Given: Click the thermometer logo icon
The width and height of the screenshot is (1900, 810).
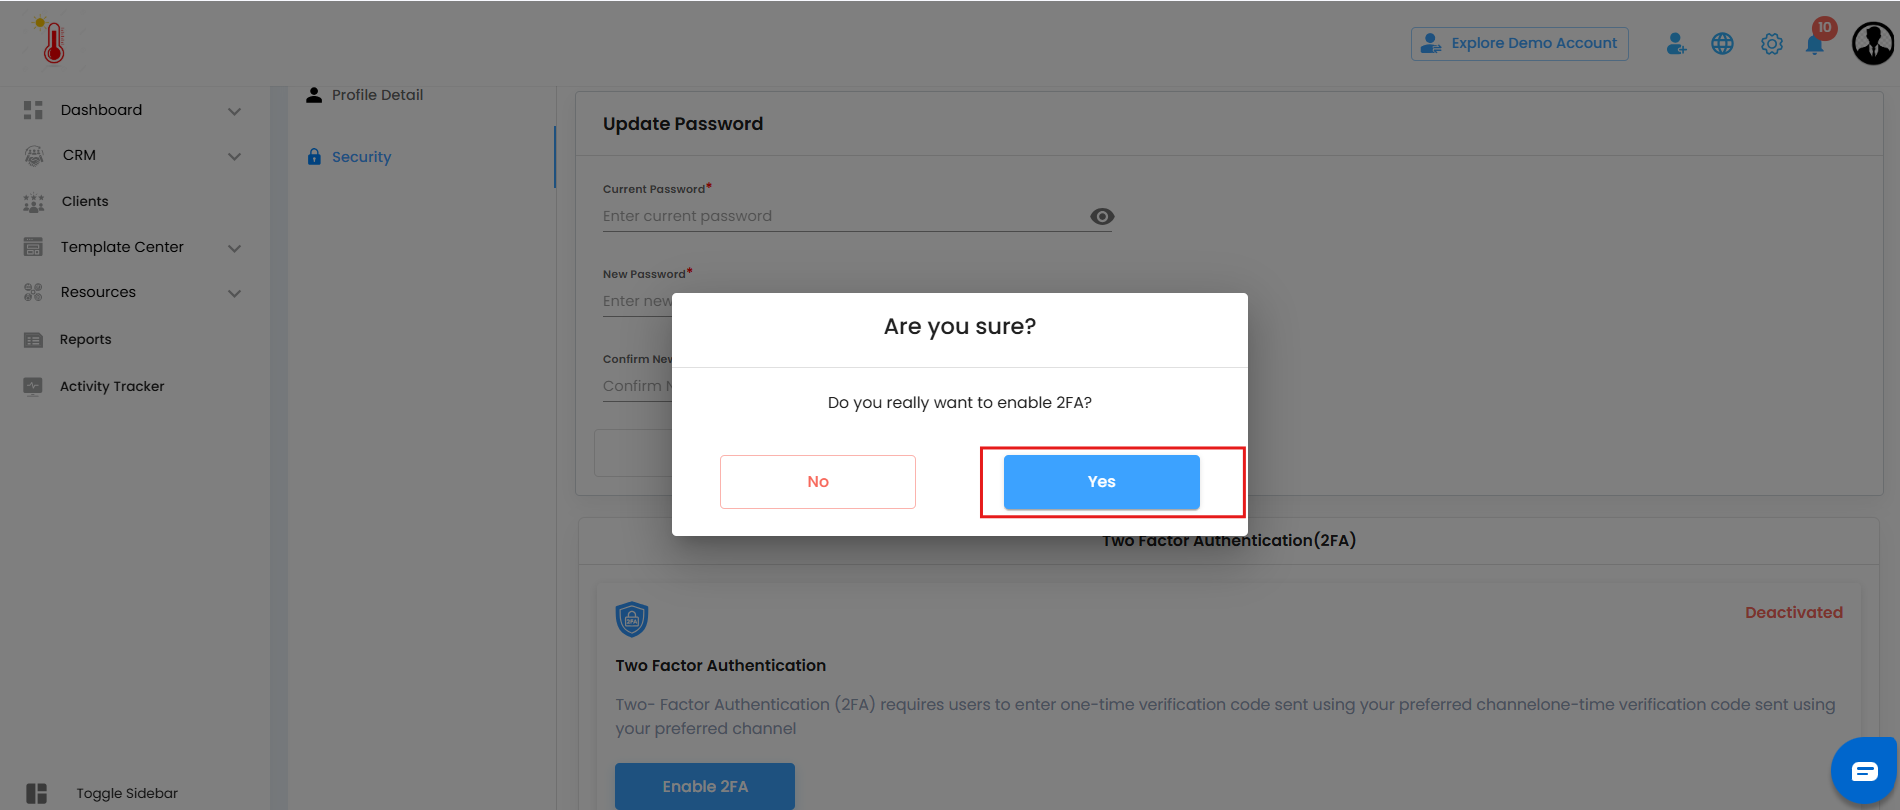Looking at the screenshot, I should click(52, 41).
